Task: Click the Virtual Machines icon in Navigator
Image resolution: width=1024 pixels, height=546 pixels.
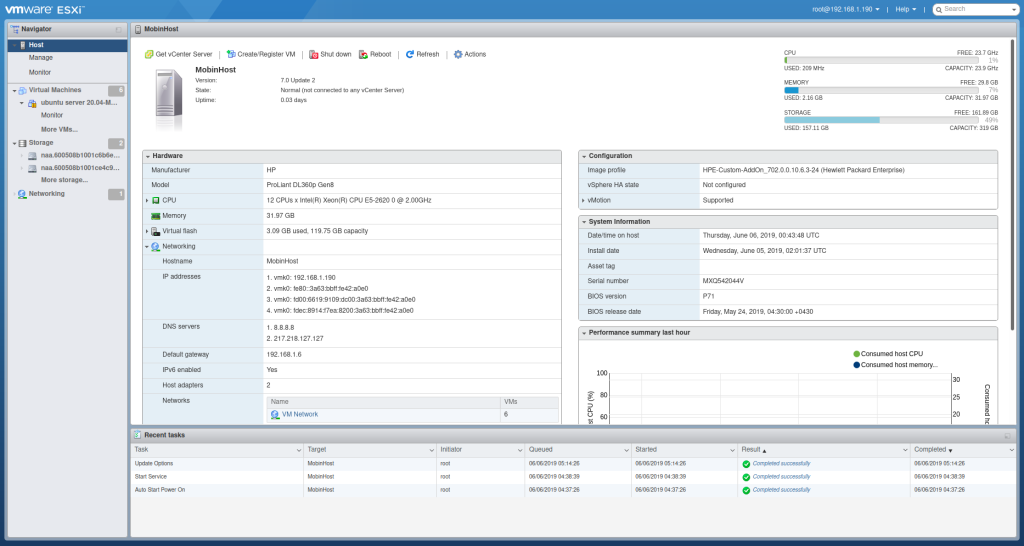Action: pyautogui.click(x=23, y=90)
